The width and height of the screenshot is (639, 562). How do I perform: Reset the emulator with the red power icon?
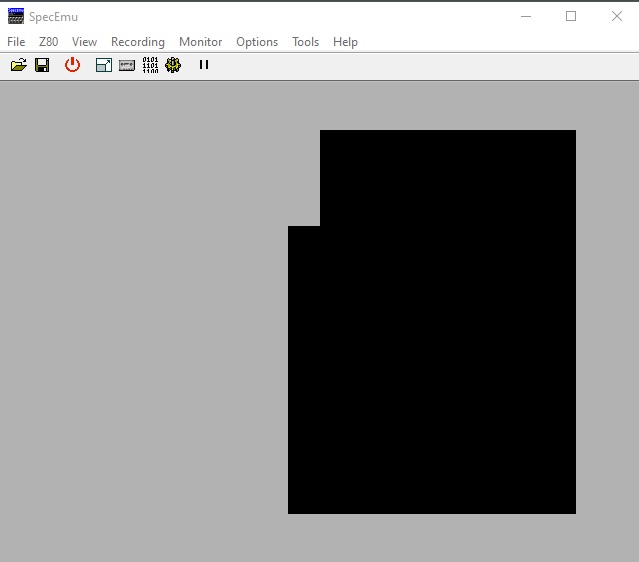[73, 65]
